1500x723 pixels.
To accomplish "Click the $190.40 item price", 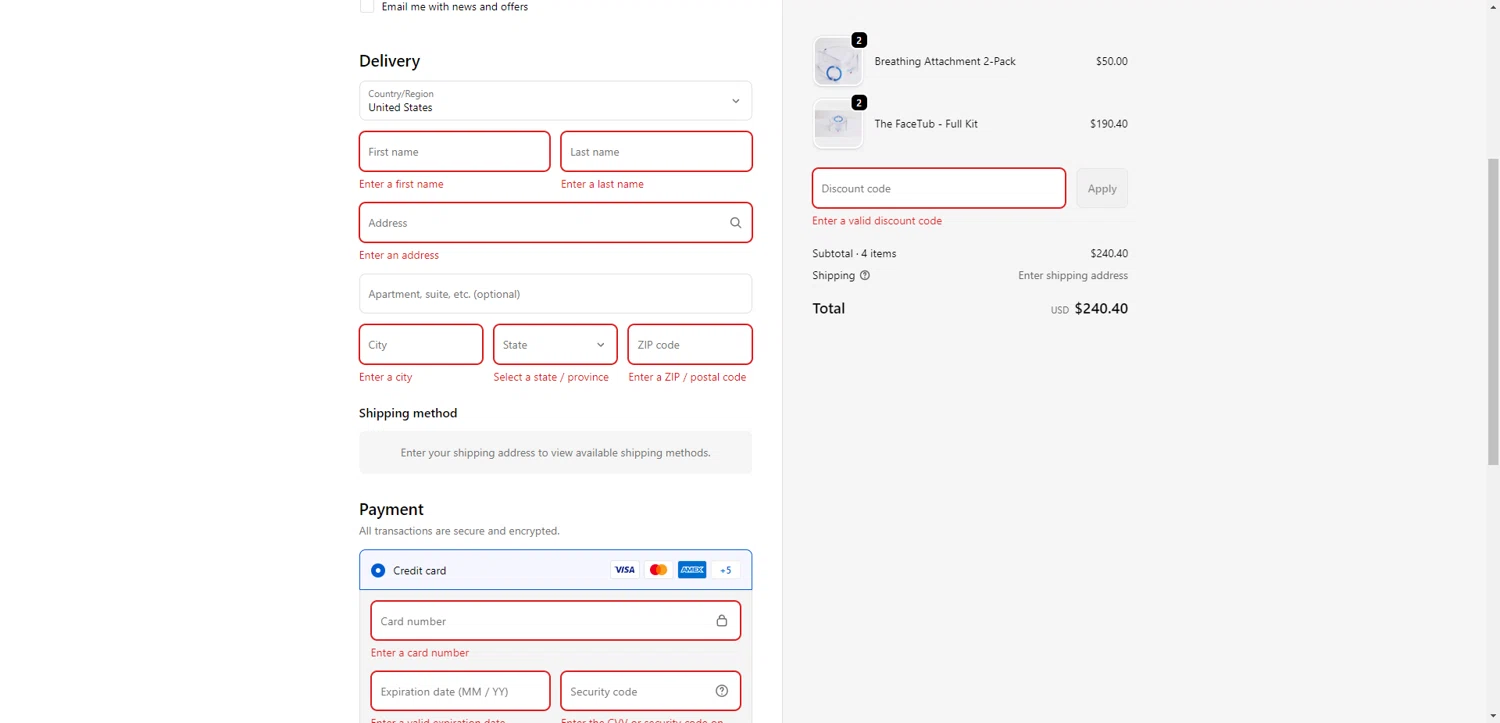I will click(x=1108, y=124).
